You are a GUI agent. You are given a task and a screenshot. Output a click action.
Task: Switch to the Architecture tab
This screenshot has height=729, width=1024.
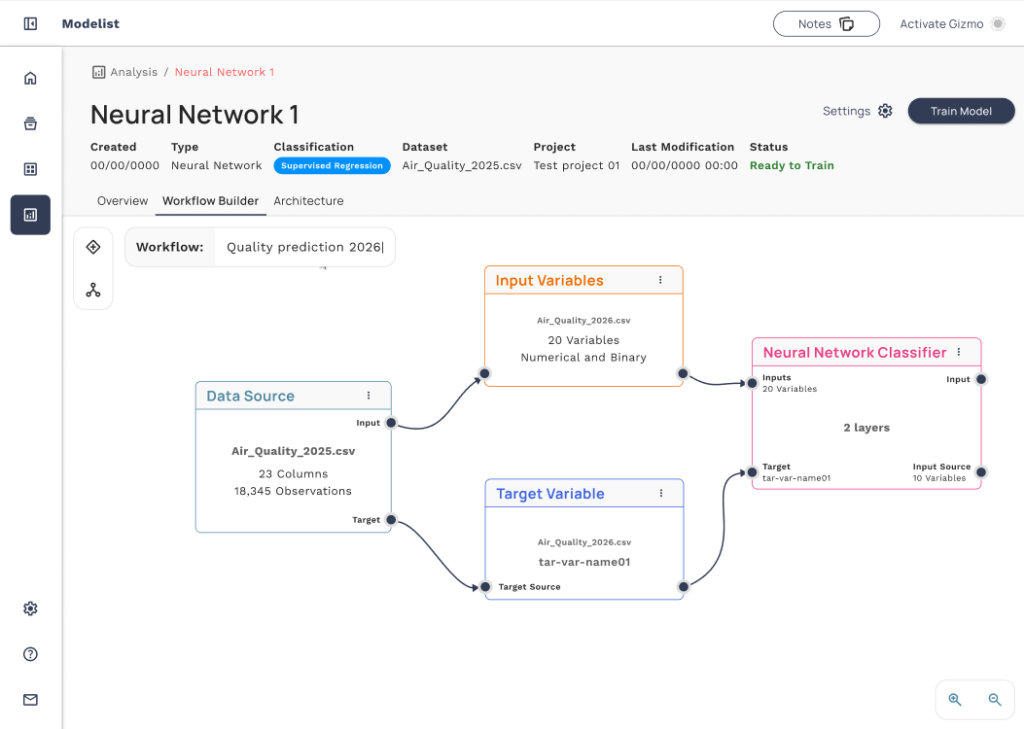pyautogui.click(x=308, y=201)
